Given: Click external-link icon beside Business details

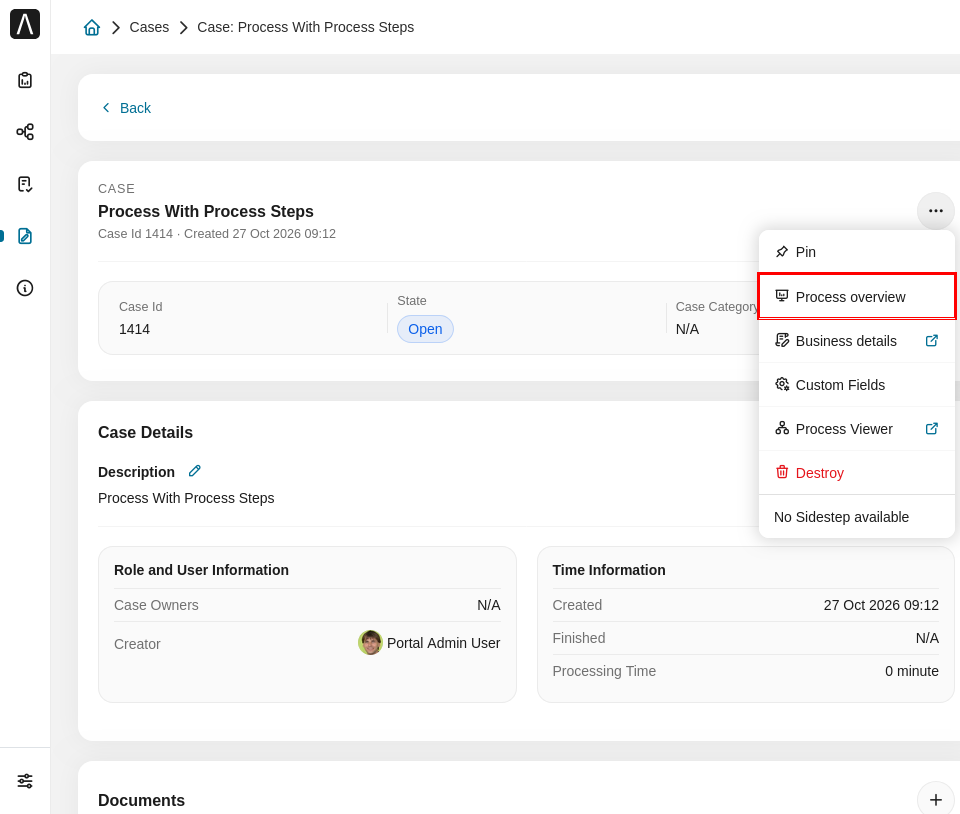Looking at the screenshot, I should (932, 340).
